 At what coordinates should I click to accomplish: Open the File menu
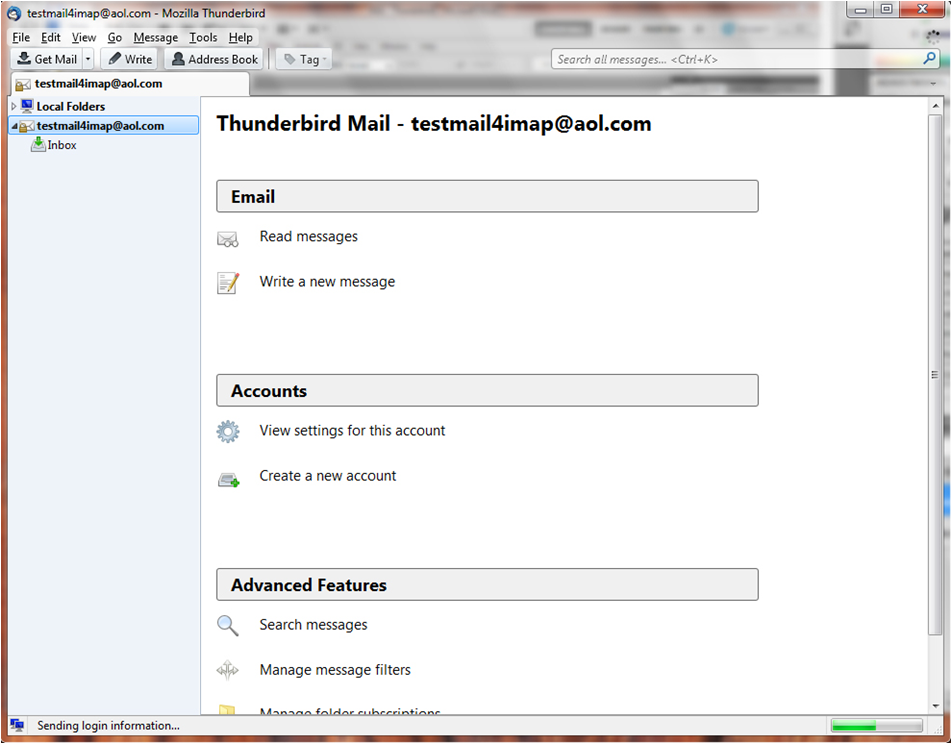click(21, 37)
